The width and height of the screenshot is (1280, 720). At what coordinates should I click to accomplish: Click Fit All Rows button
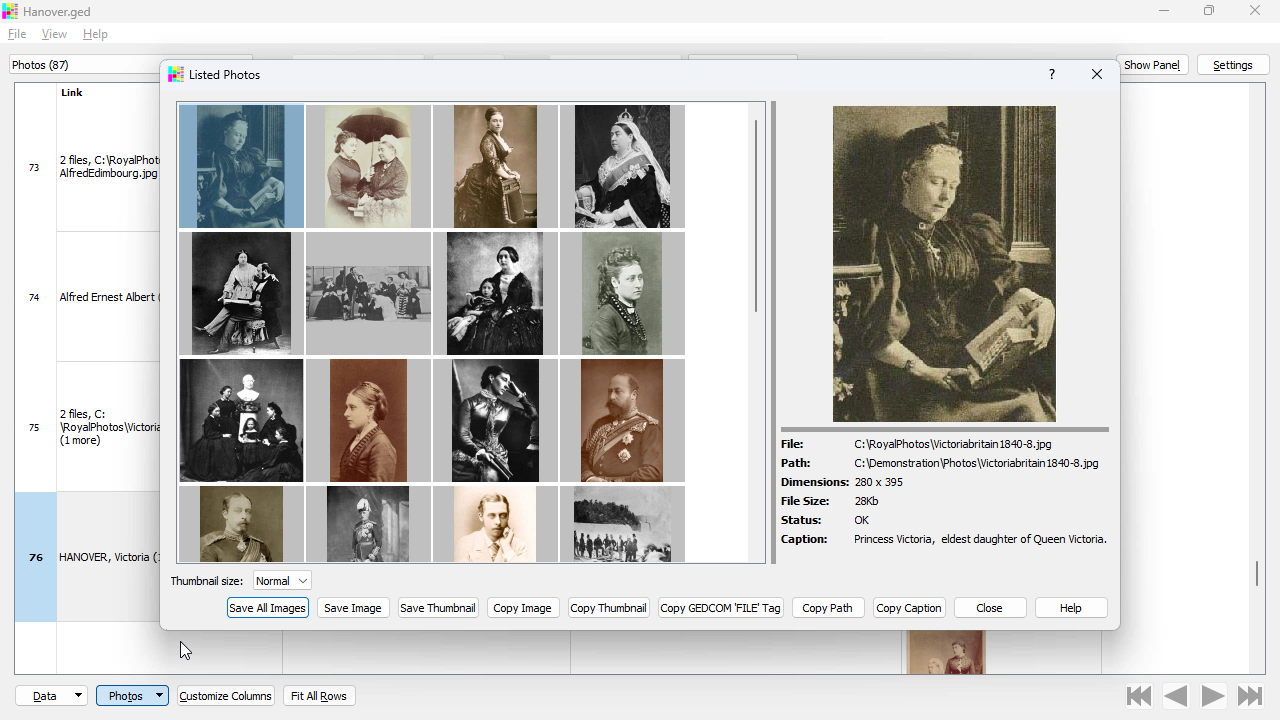319,696
